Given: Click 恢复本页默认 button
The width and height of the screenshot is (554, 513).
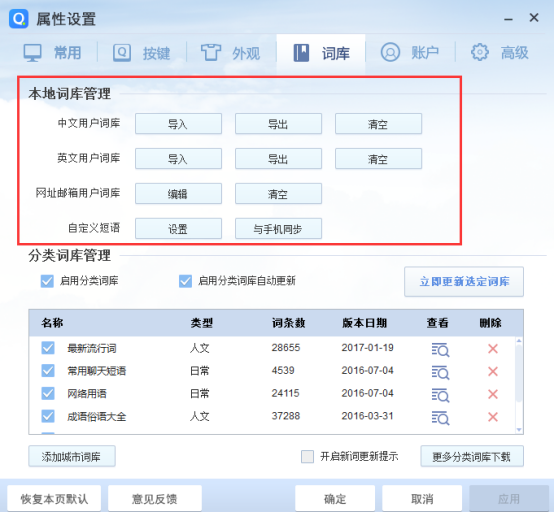Looking at the screenshot, I should point(54,499).
